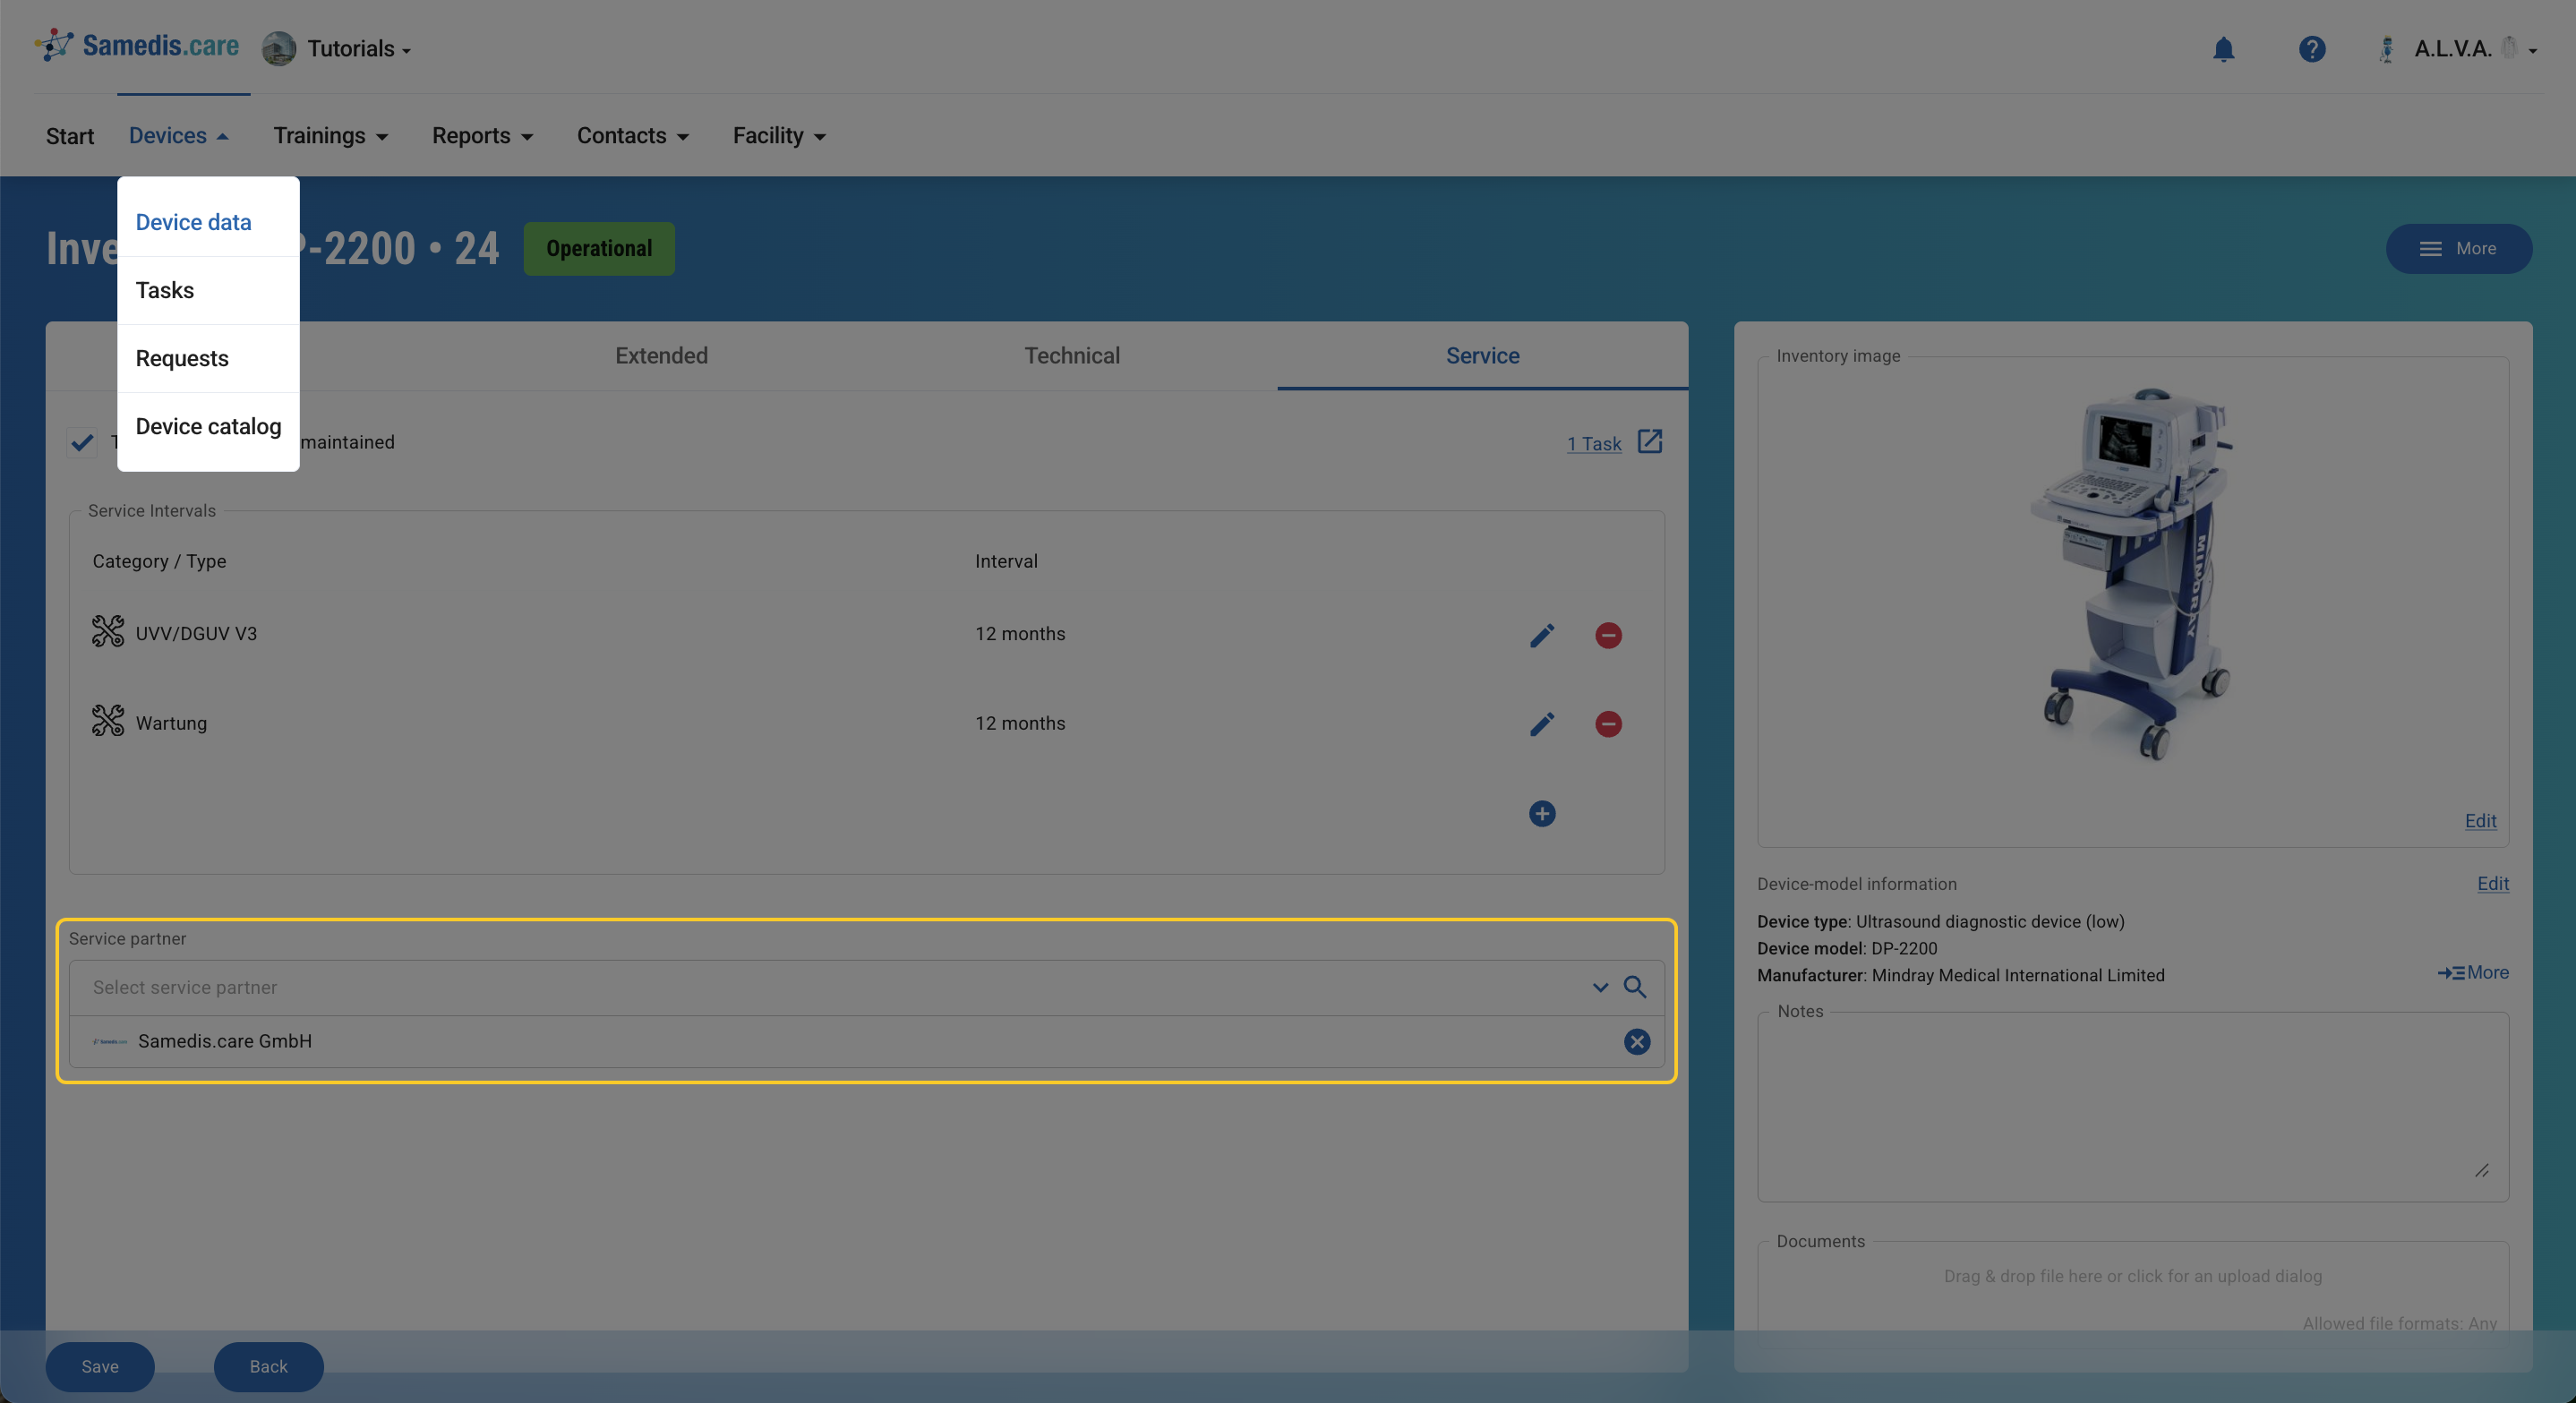Viewport: 2576px width, 1403px height.
Task: Remove the Wartung service interval
Action: (1607, 724)
